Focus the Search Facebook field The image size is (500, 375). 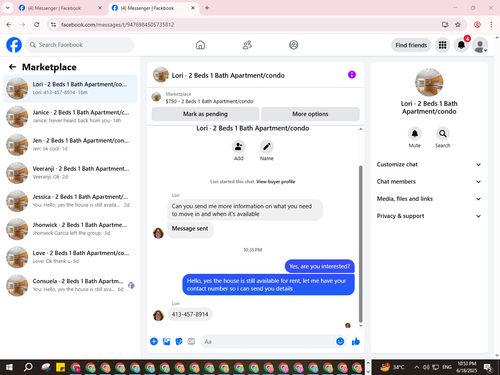(80, 45)
